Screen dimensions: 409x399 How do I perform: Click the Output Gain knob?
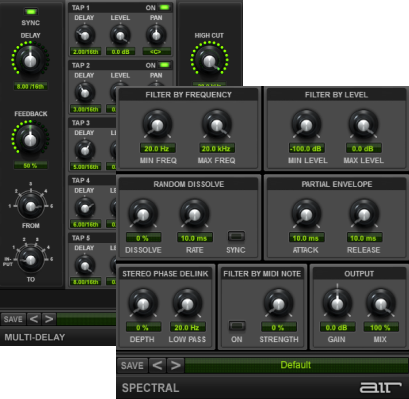click(x=337, y=303)
